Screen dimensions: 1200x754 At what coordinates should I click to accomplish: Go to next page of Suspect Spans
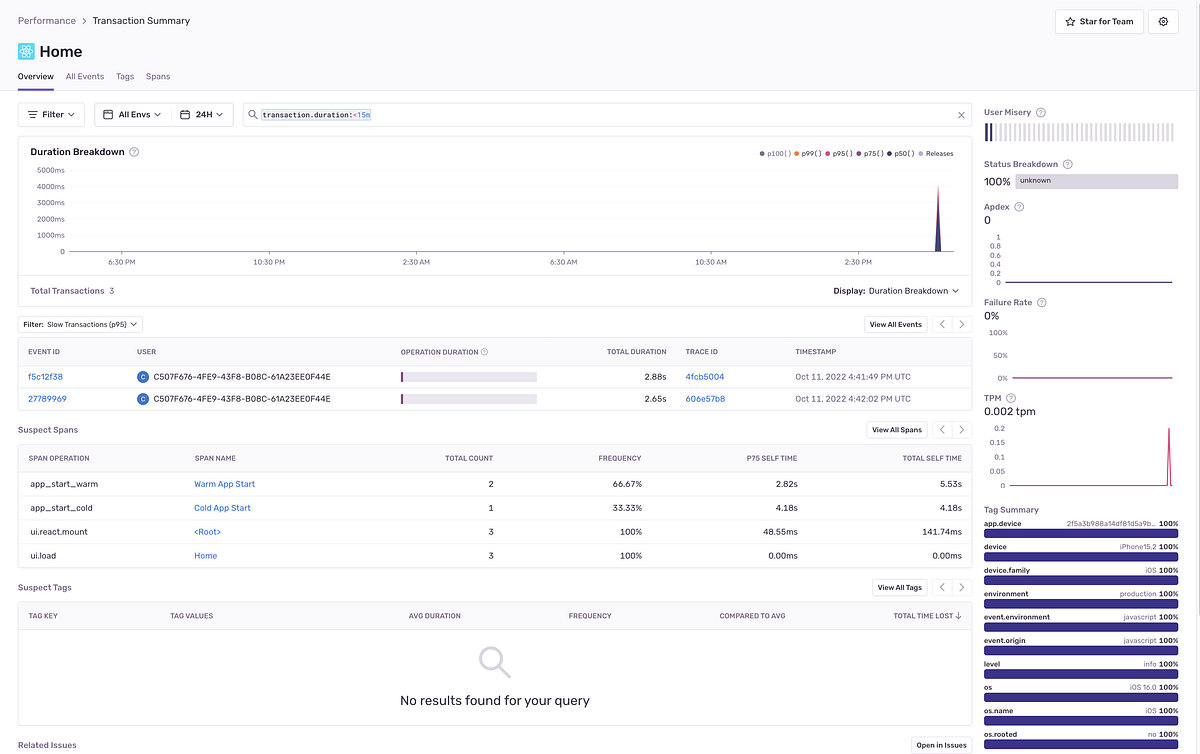tap(961, 430)
